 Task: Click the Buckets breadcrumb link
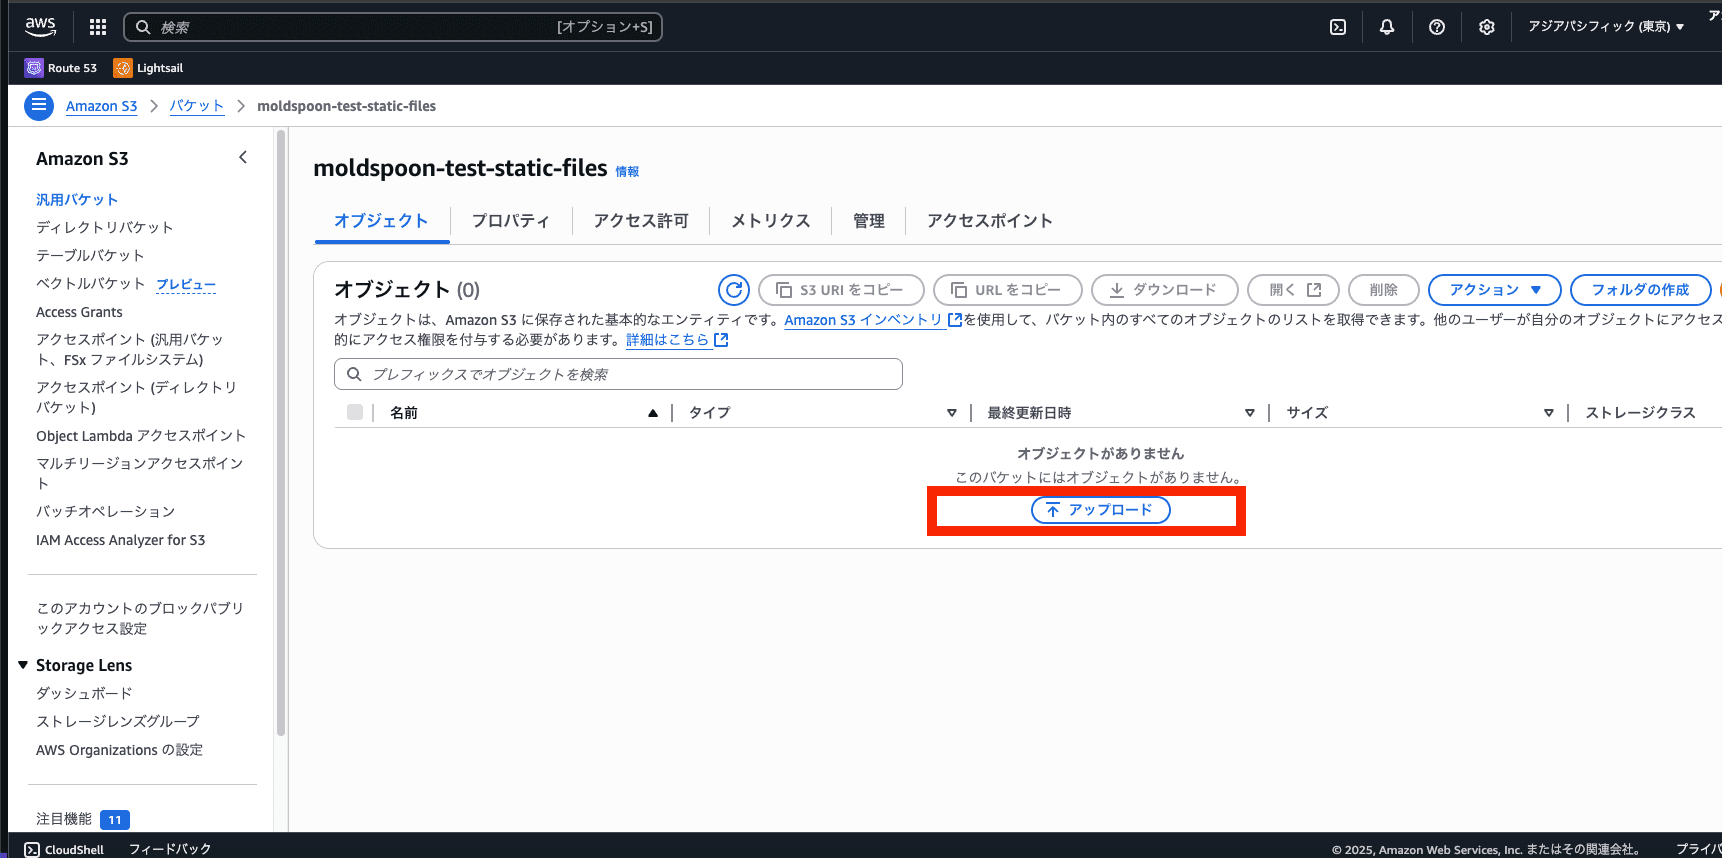tap(196, 106)
